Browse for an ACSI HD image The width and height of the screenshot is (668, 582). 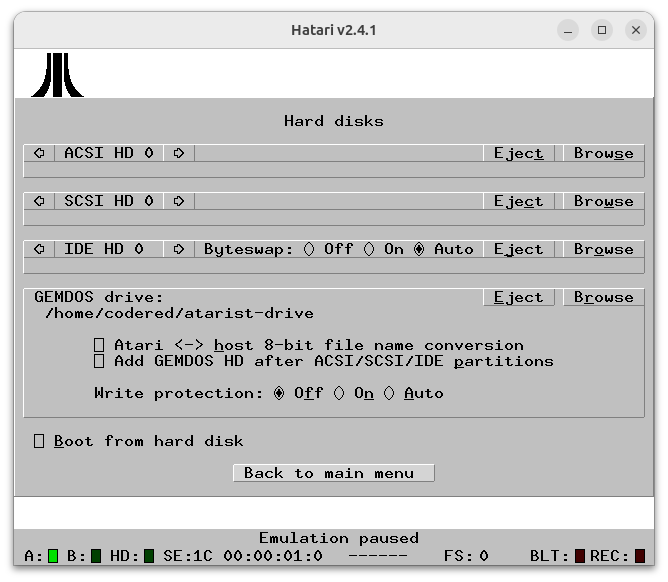(604, 153)
